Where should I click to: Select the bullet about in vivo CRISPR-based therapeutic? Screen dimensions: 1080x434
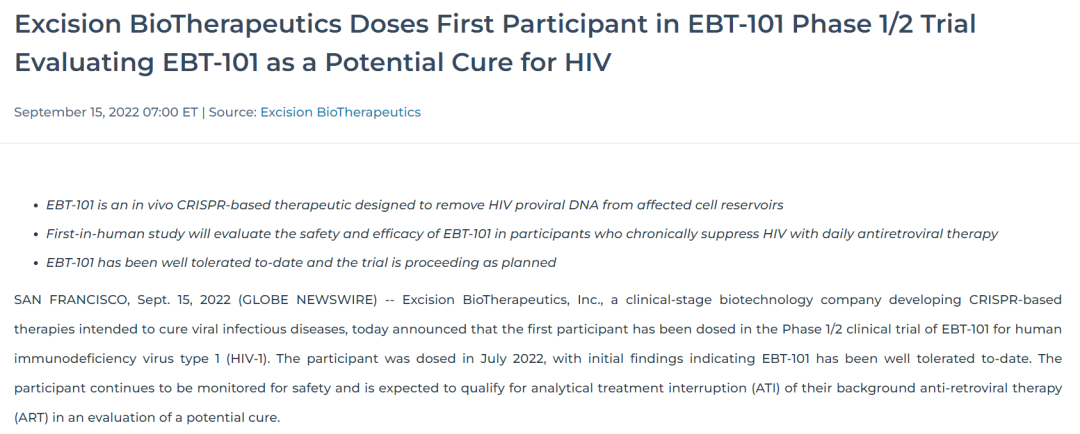pyautogui.click(x=415, y=205)
